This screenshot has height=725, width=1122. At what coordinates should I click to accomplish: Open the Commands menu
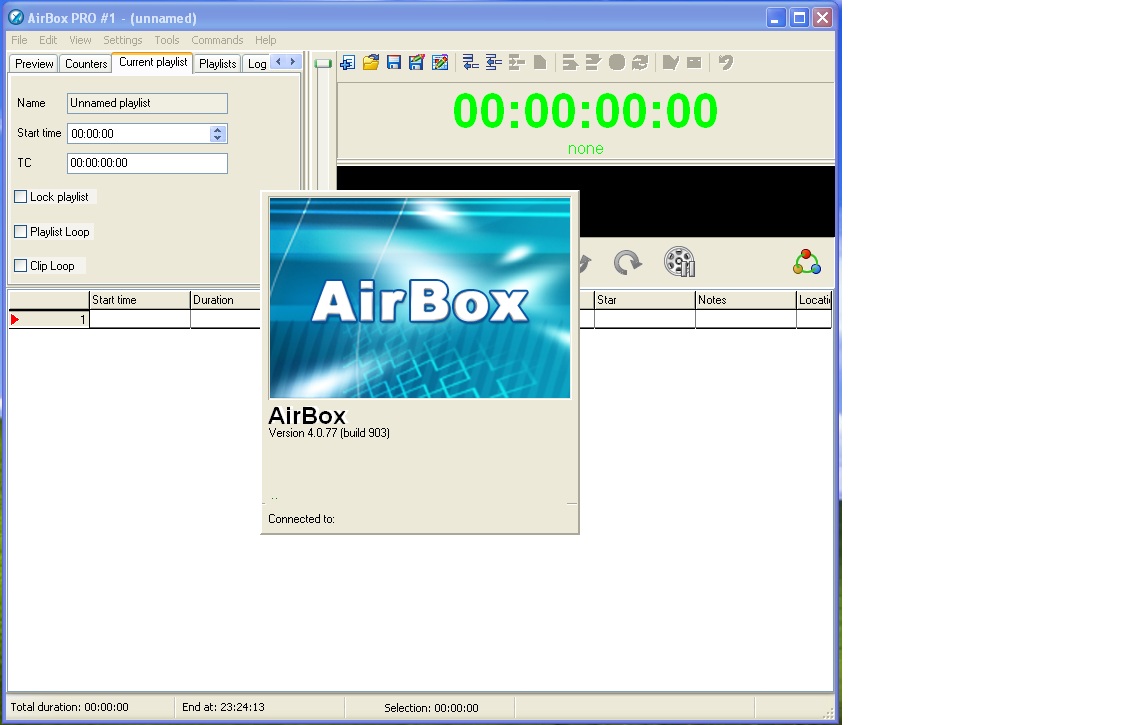coord(217,40)
